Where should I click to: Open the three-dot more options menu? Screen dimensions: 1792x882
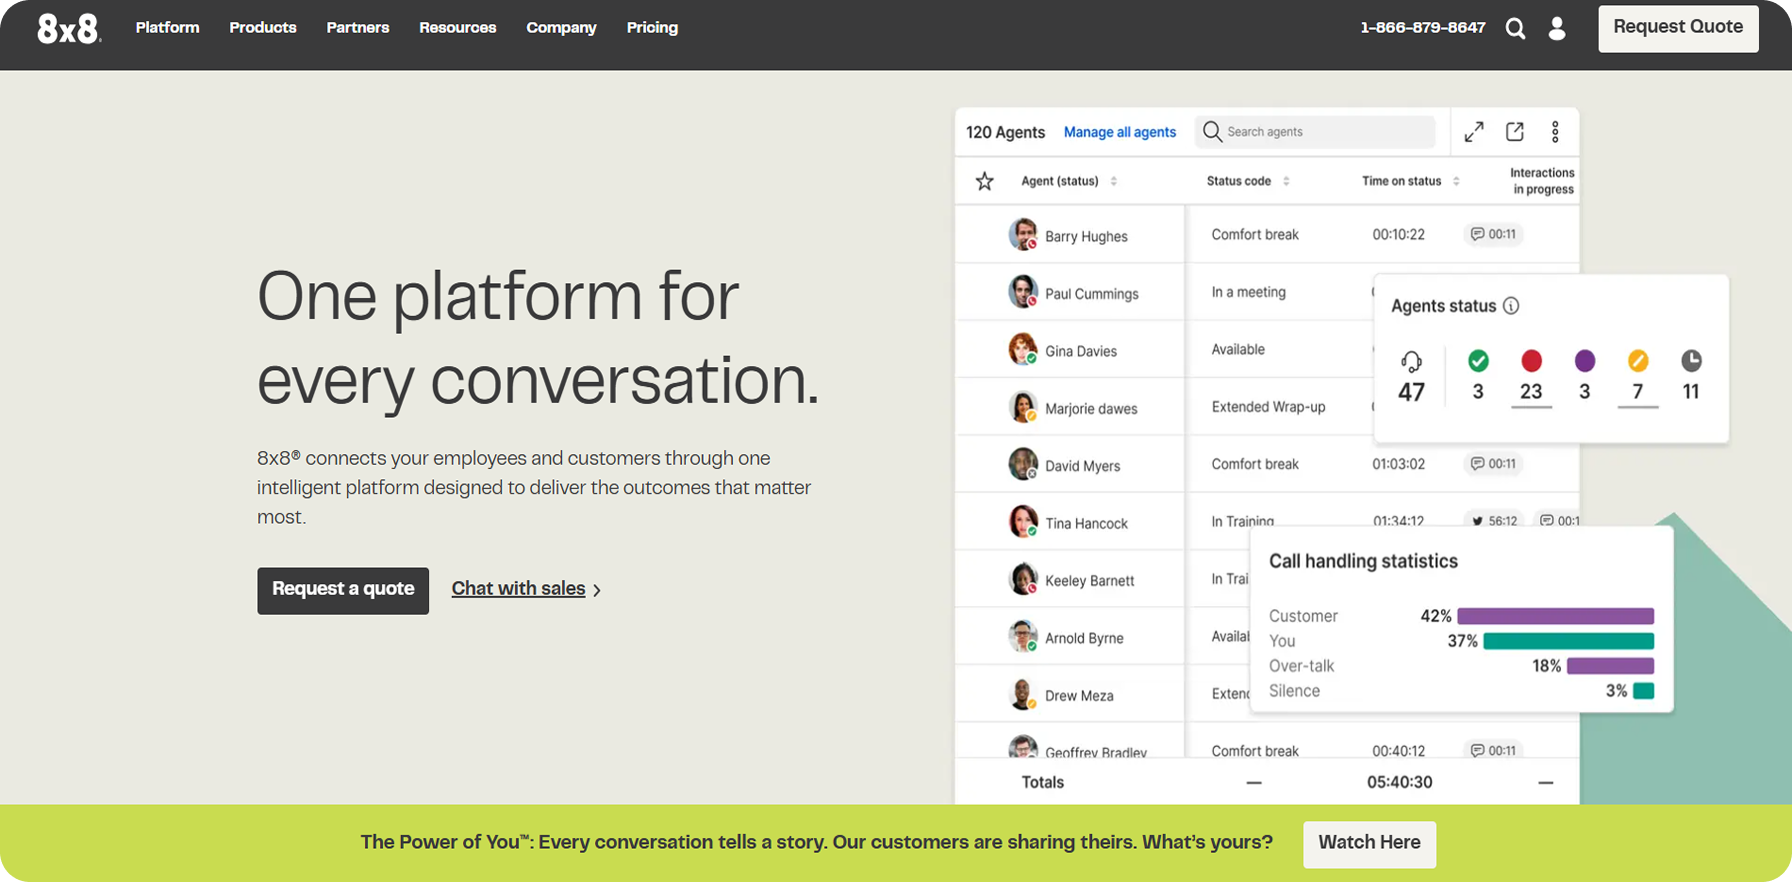pyautogui.click(x=1555, y=131)
